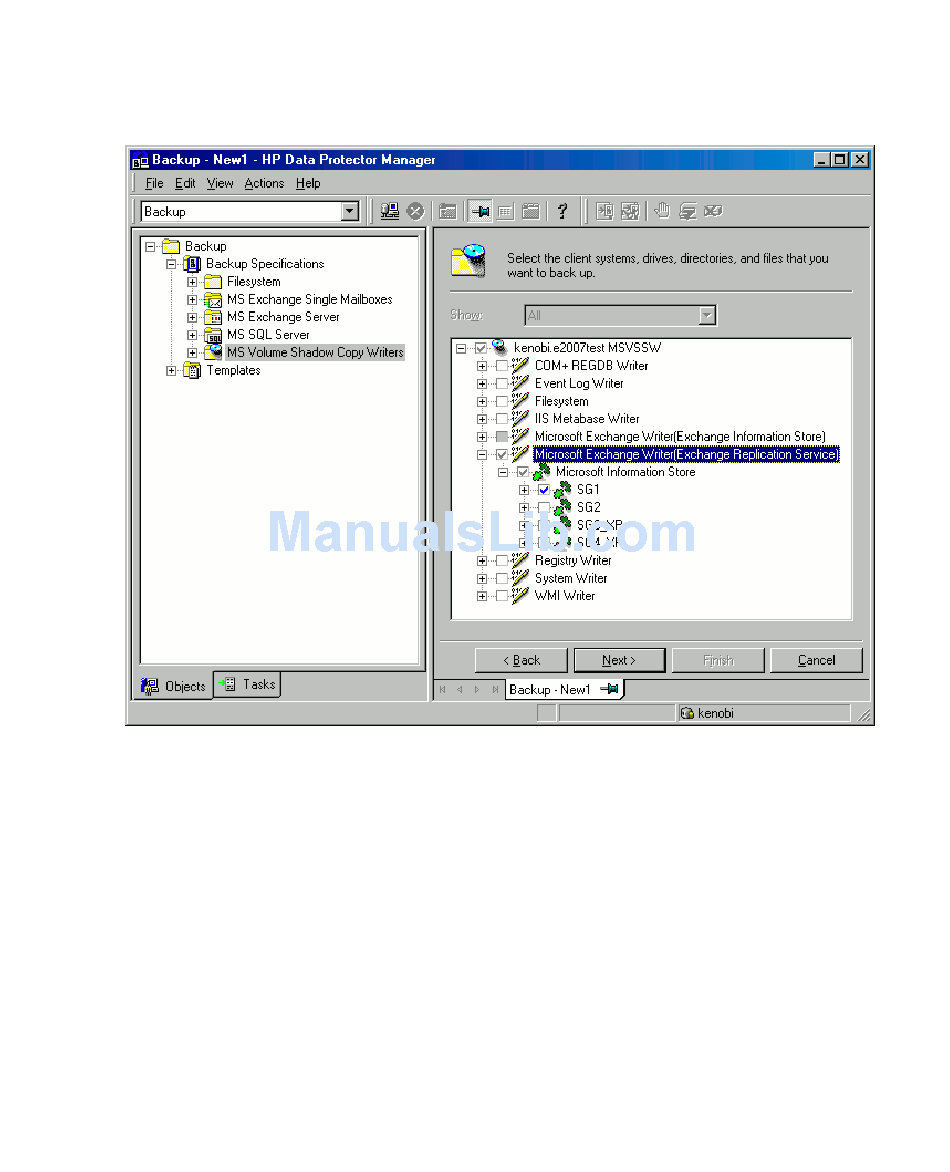Click the IIS Metabase Writer pencil icon
This screenshot has height=1172, width=950.
coord(520,419)
